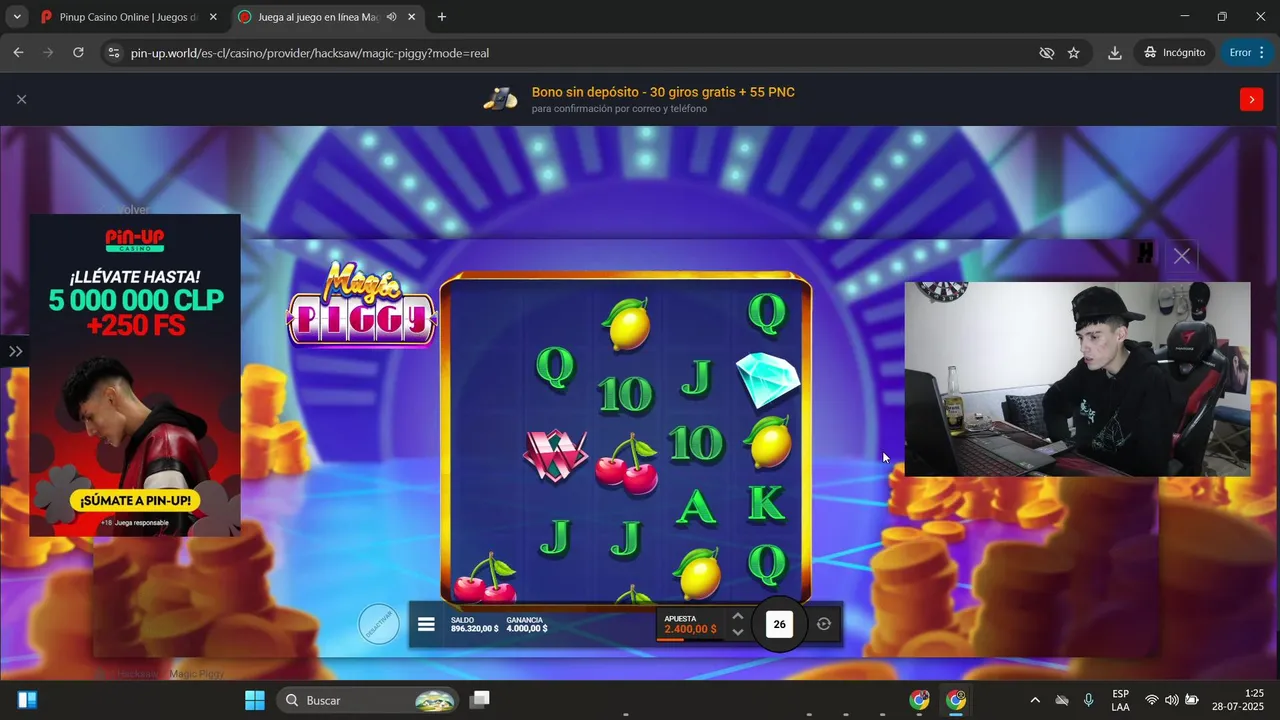Click the streamer webcam overlay
The height and width of the screenshot is (720, 1280).
coord(1077,379)
